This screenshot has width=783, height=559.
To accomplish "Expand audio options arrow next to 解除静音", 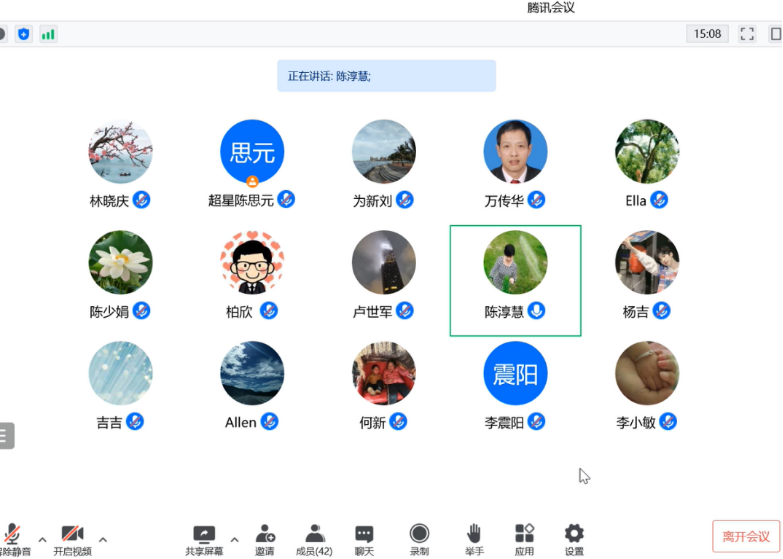I will click(x=42, y=539).
